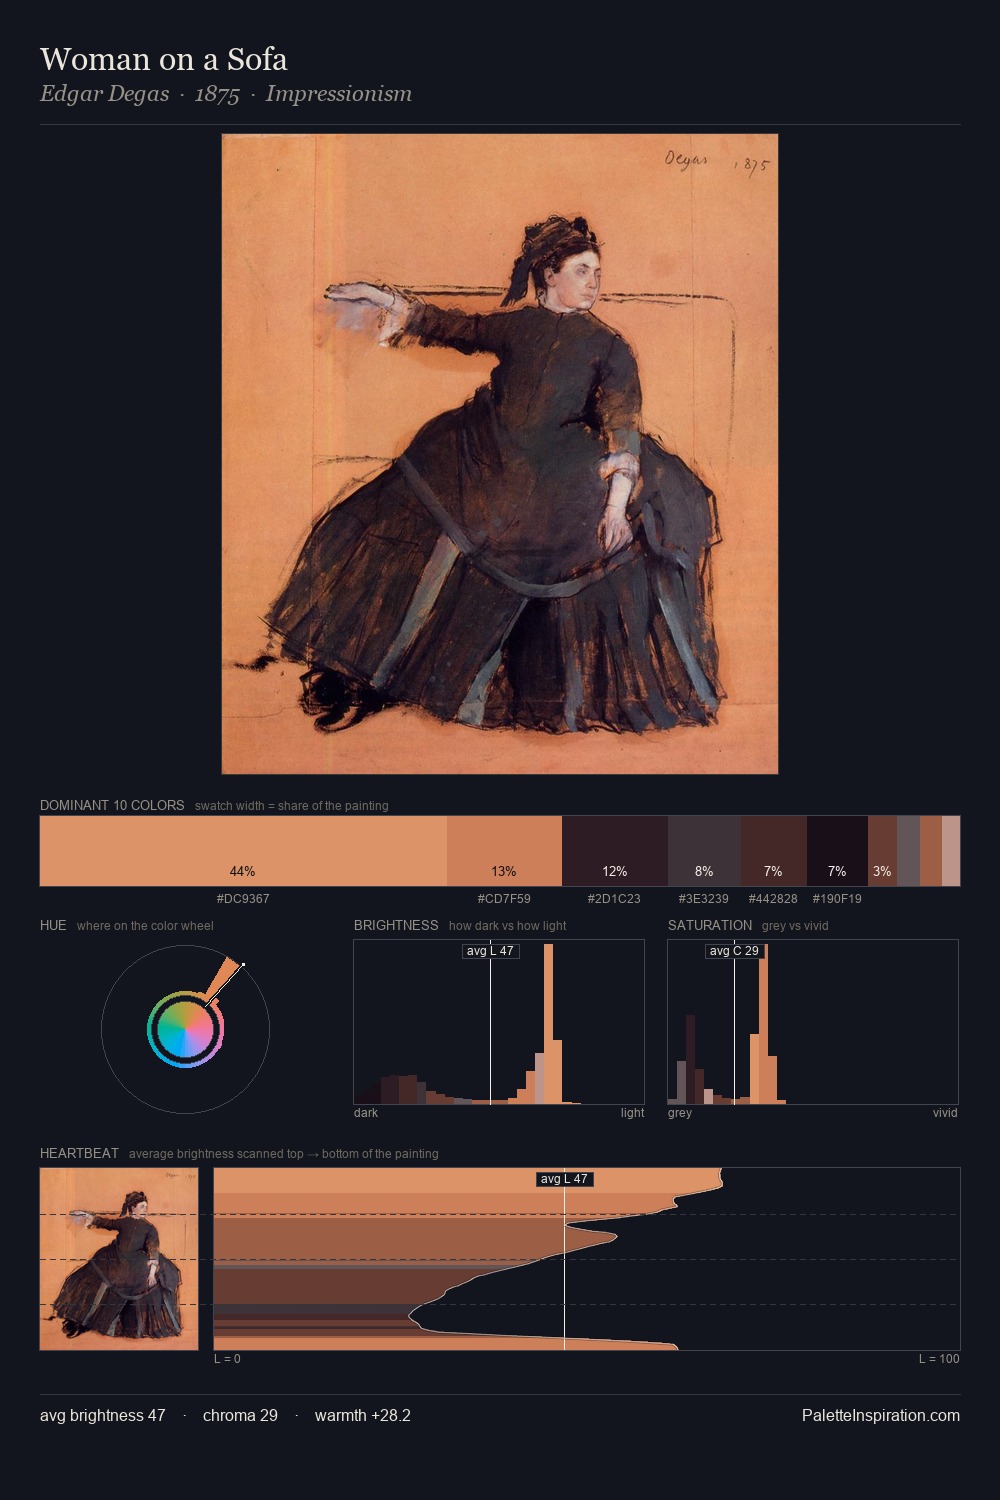Click the "vivid" axis label
Screen dimensions: 1000x1500
click(x=945, y=1113)
